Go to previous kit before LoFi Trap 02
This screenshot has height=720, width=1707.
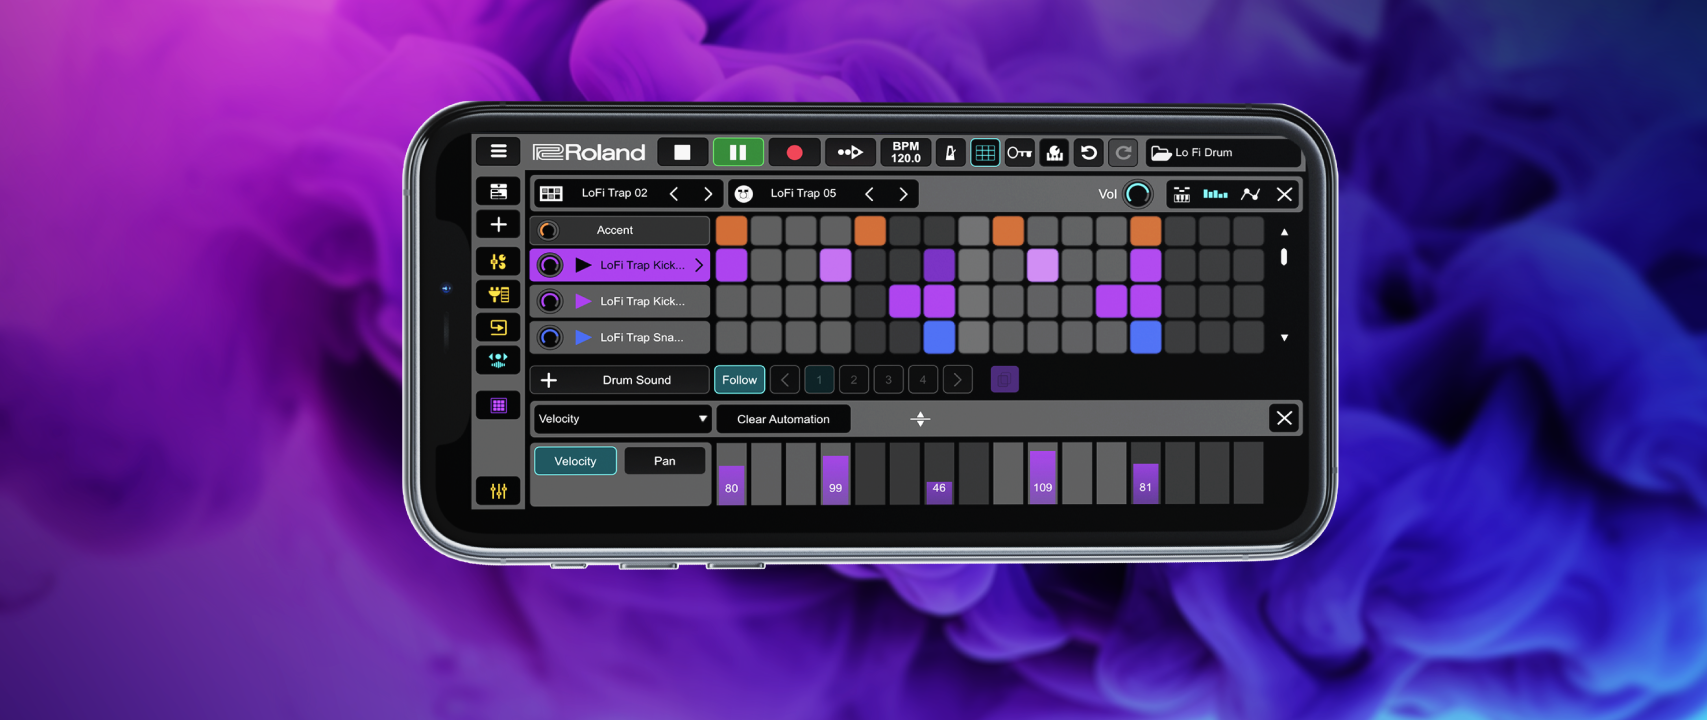(x=674, y=193)
